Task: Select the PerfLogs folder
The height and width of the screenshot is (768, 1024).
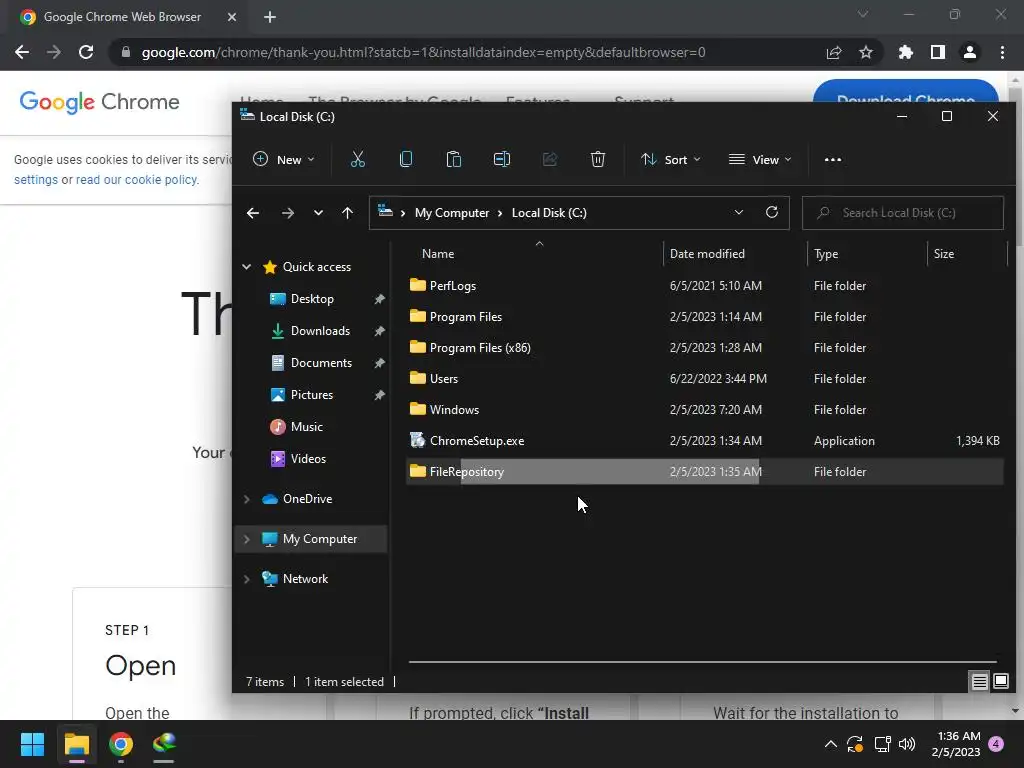Action: [705, 285]
